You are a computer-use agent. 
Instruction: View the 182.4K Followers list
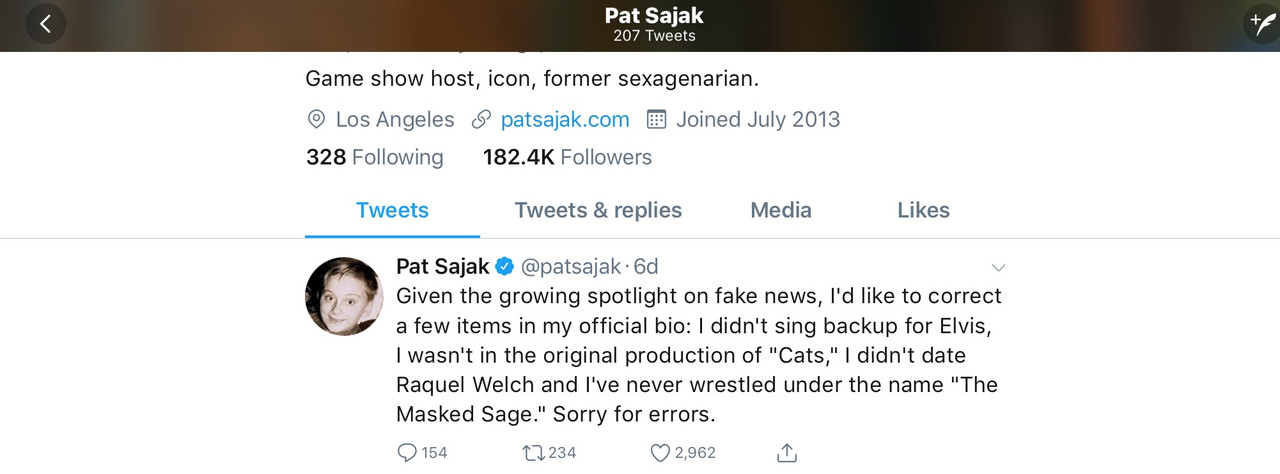567,157
